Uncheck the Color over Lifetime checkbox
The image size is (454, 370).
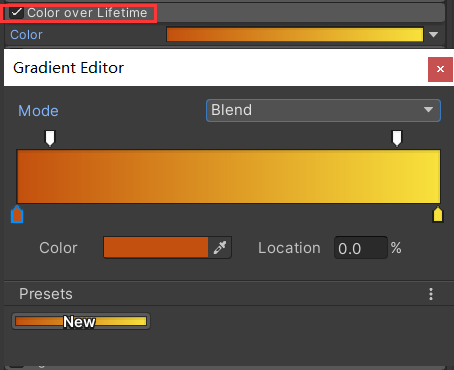[x=16, y=13]
